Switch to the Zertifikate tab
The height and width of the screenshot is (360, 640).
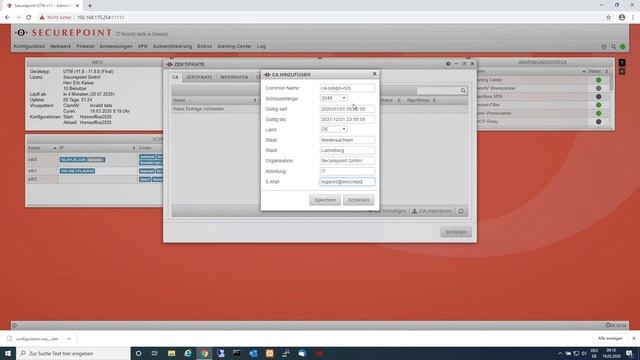pyautogui.click(x=199, y=77)
